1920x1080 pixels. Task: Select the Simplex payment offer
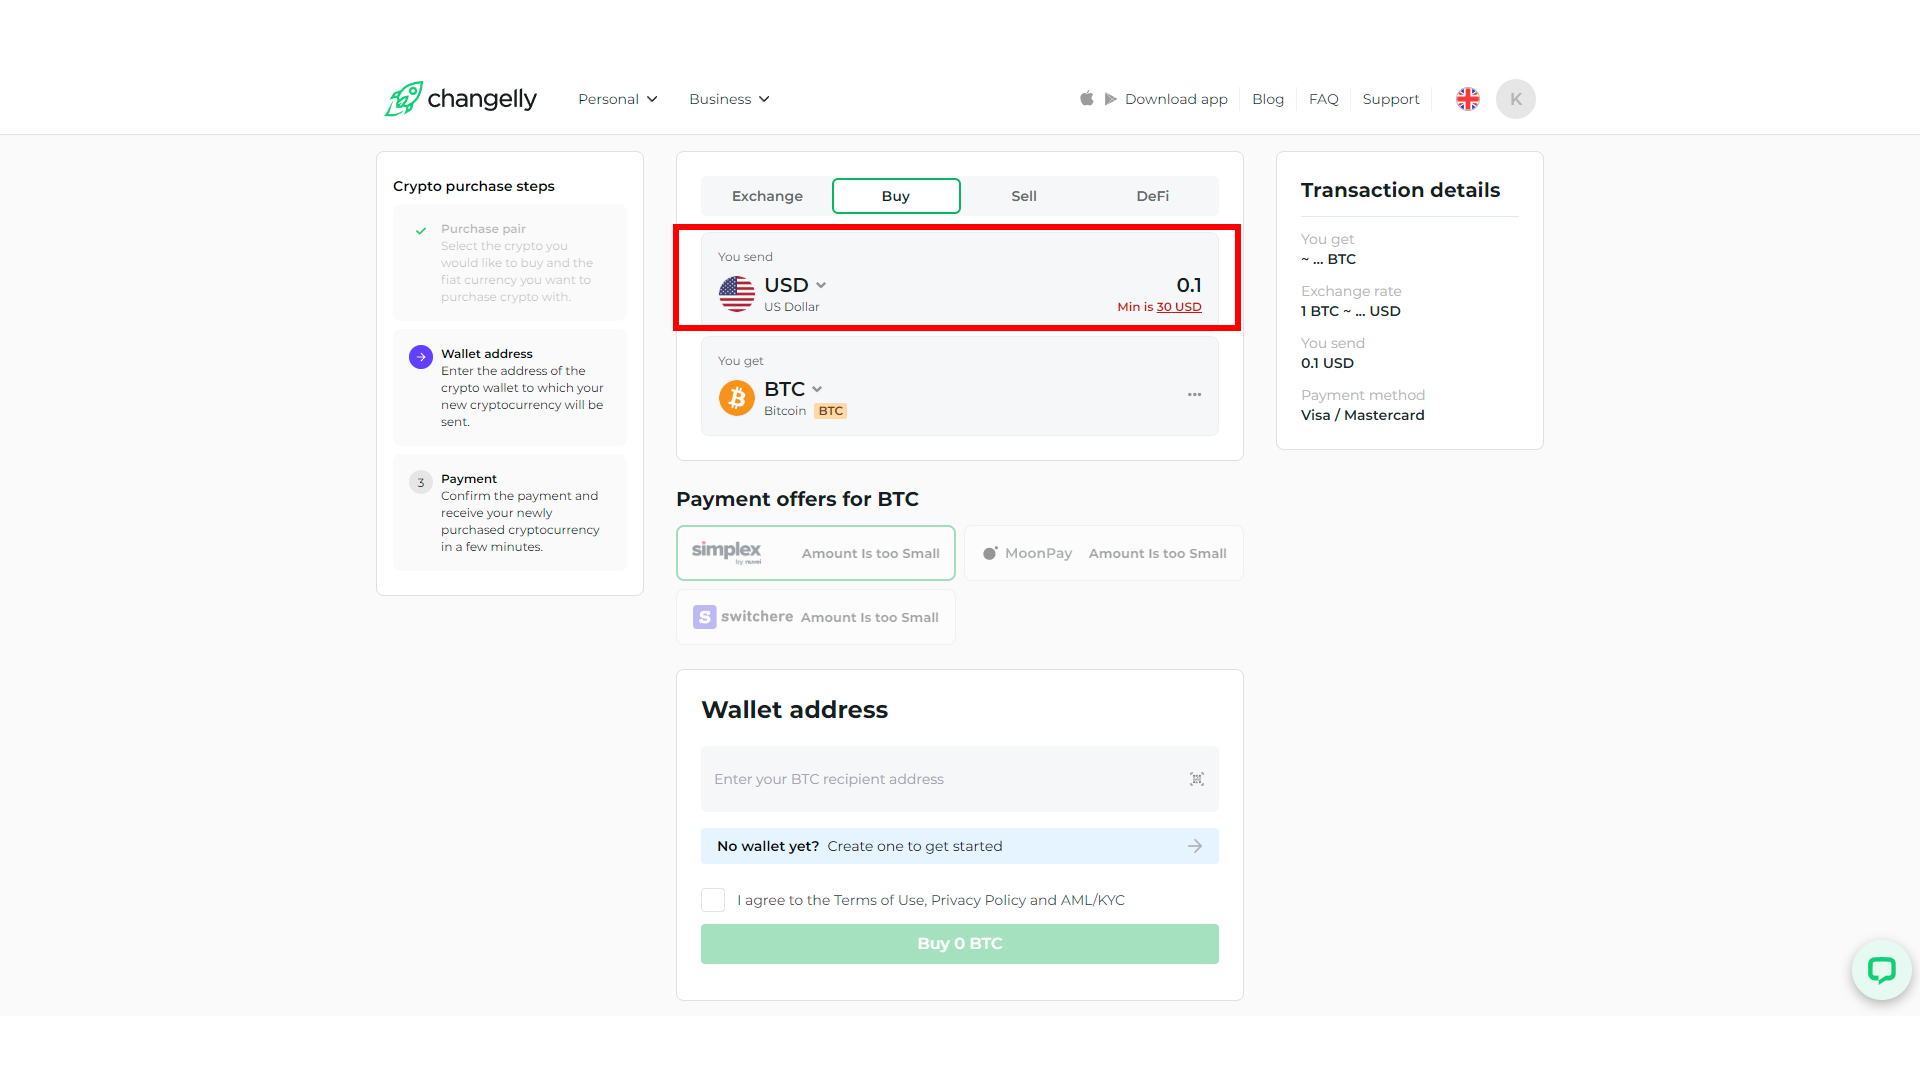click(x=815, y=552)
